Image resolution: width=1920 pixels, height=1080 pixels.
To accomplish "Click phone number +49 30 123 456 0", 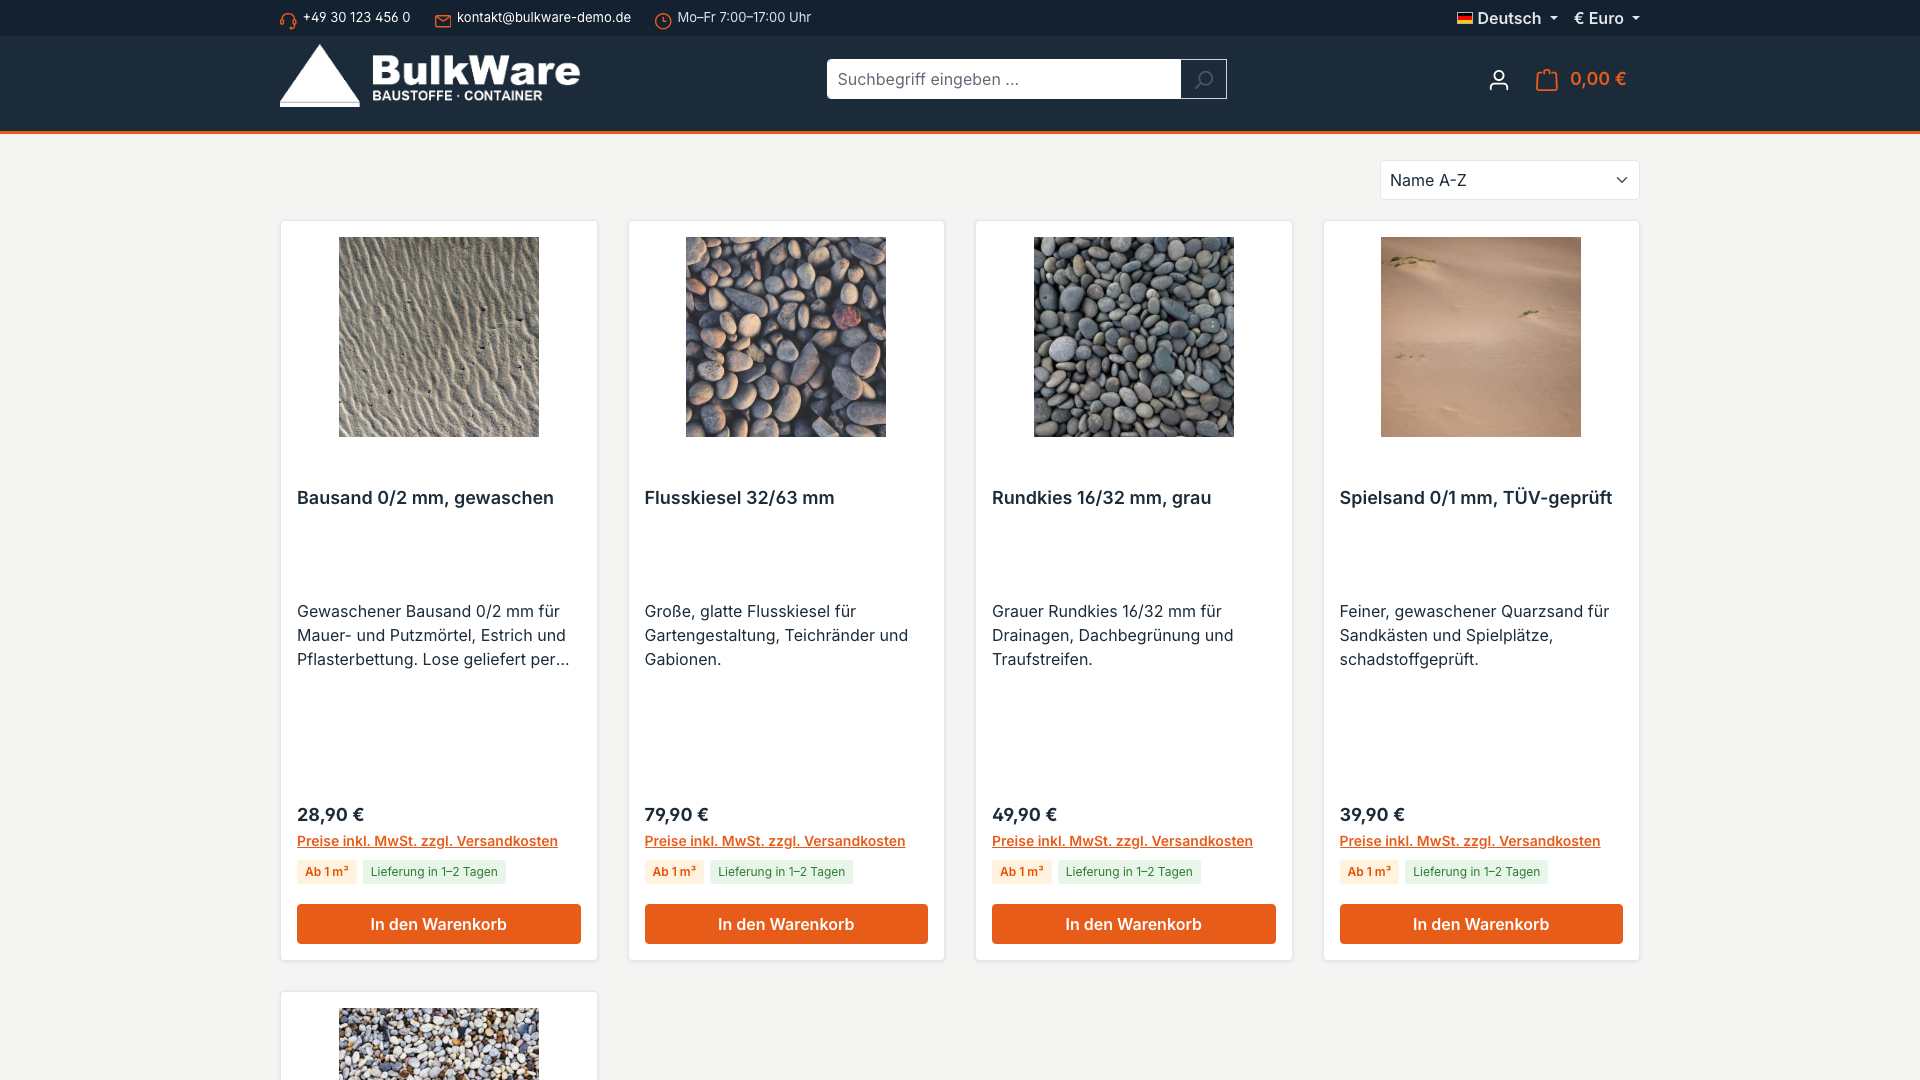I will tap(356, 17).
